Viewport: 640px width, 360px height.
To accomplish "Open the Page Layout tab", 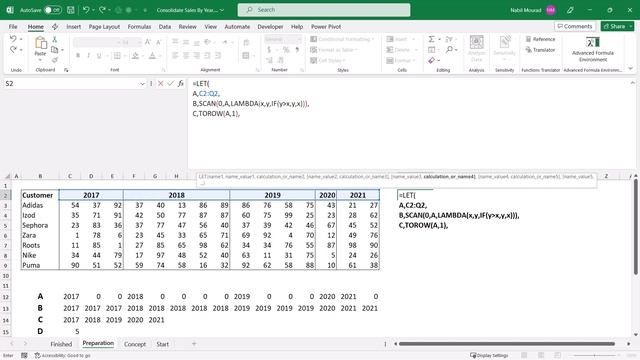I will pyautogui.click(x=104, y=27).
